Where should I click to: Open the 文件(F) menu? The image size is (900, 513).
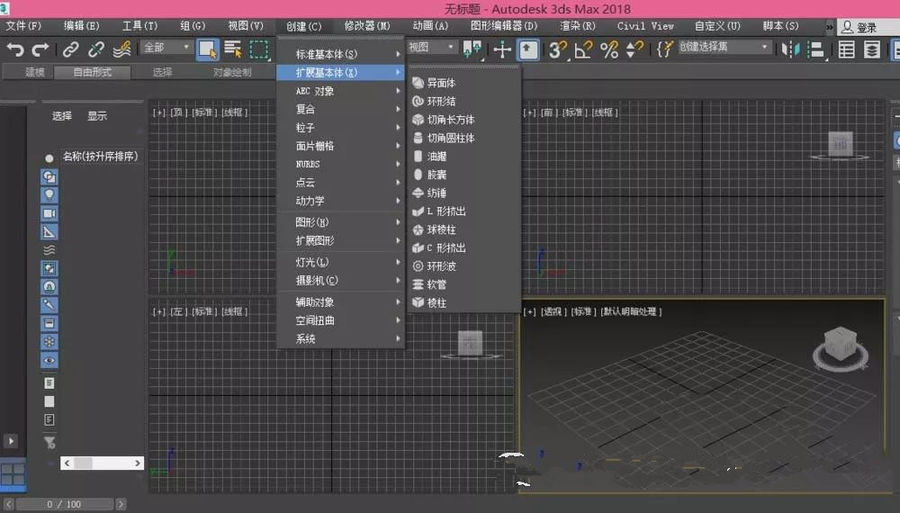click(24, 26)
